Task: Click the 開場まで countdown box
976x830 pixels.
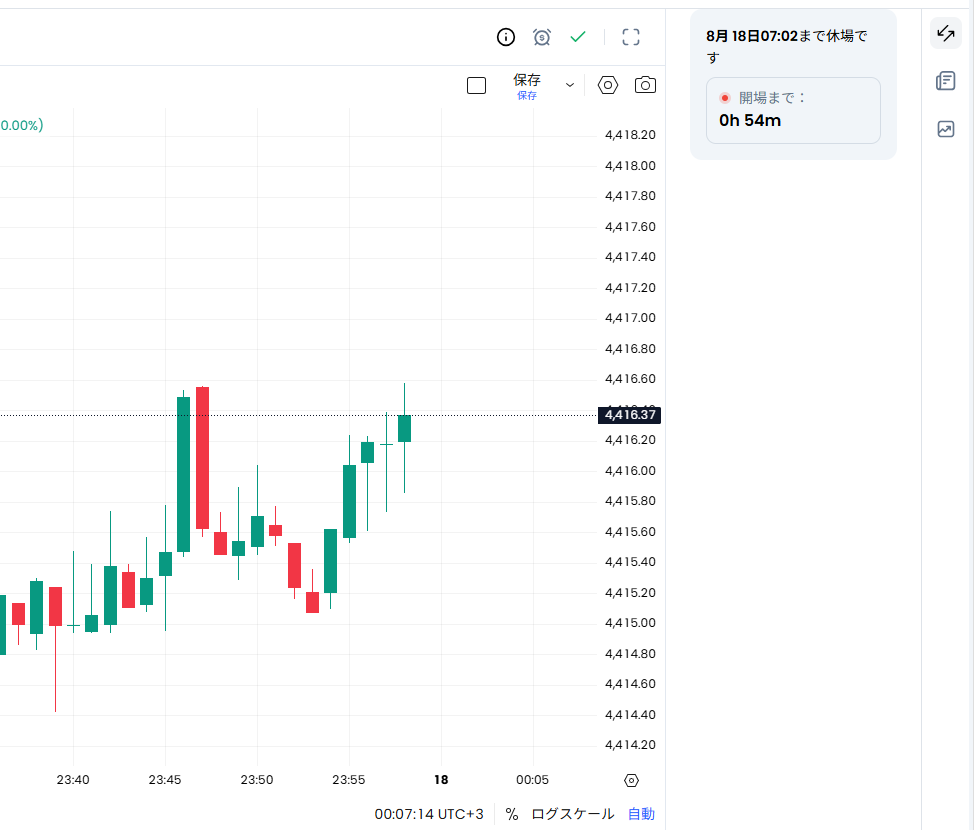Action: [793, 110]
